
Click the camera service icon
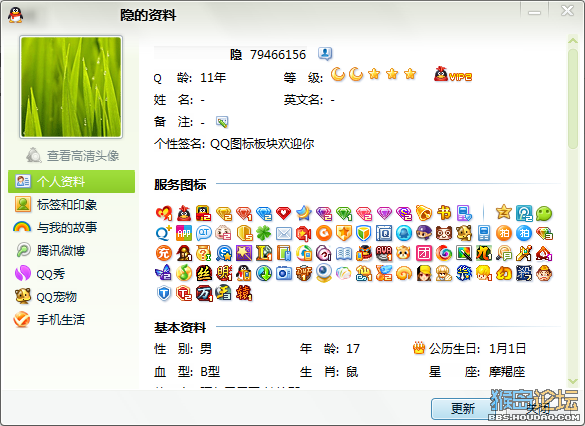coord(284,273)
